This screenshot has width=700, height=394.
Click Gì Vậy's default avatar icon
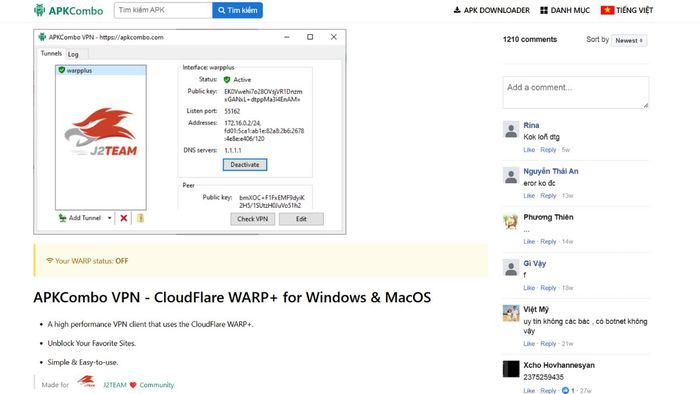[x=511, y=267]
